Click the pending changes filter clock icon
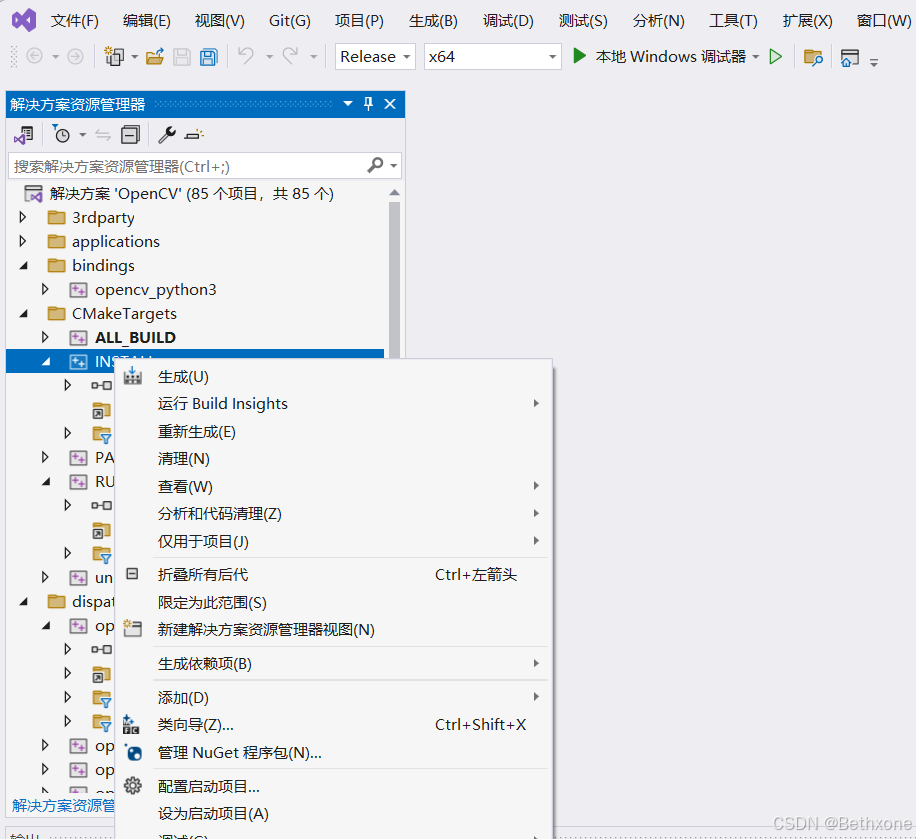Screen dimensions: 916x839 click(x=61, y=134)
